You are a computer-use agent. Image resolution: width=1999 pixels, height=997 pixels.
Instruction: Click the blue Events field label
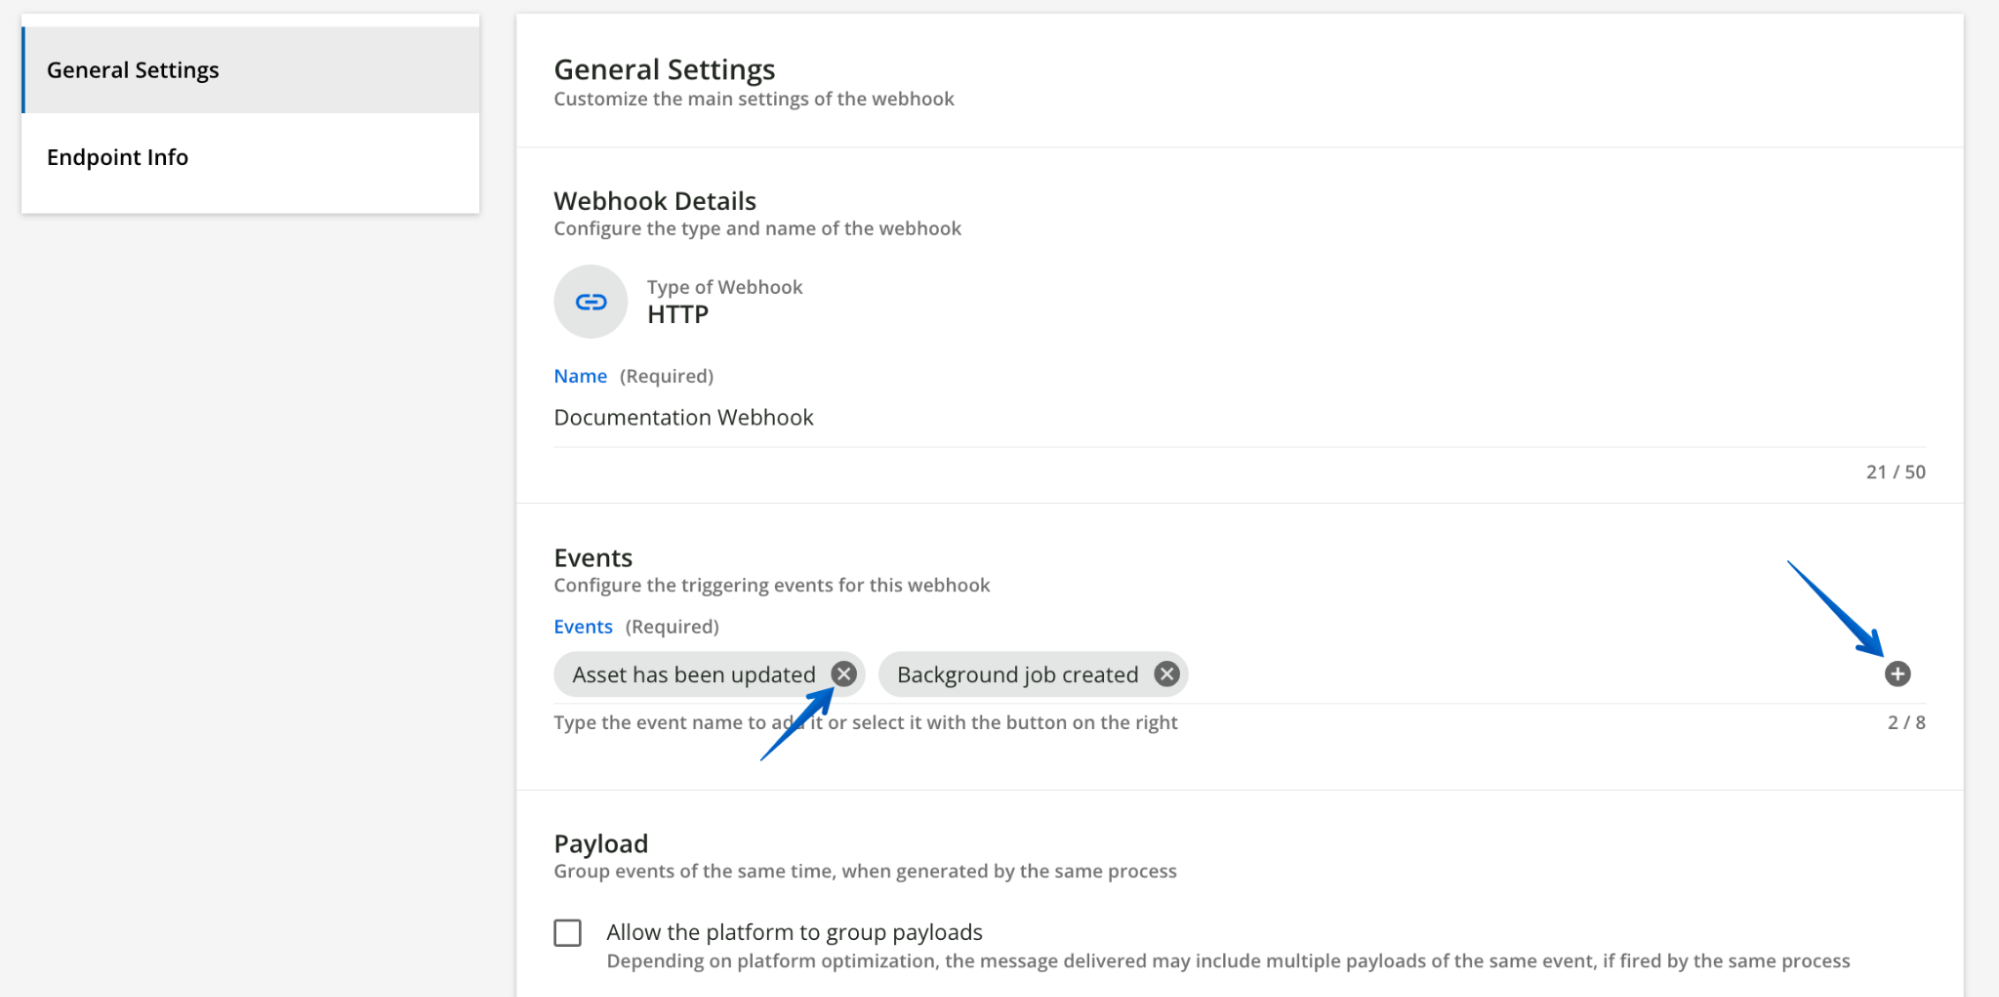583,626
